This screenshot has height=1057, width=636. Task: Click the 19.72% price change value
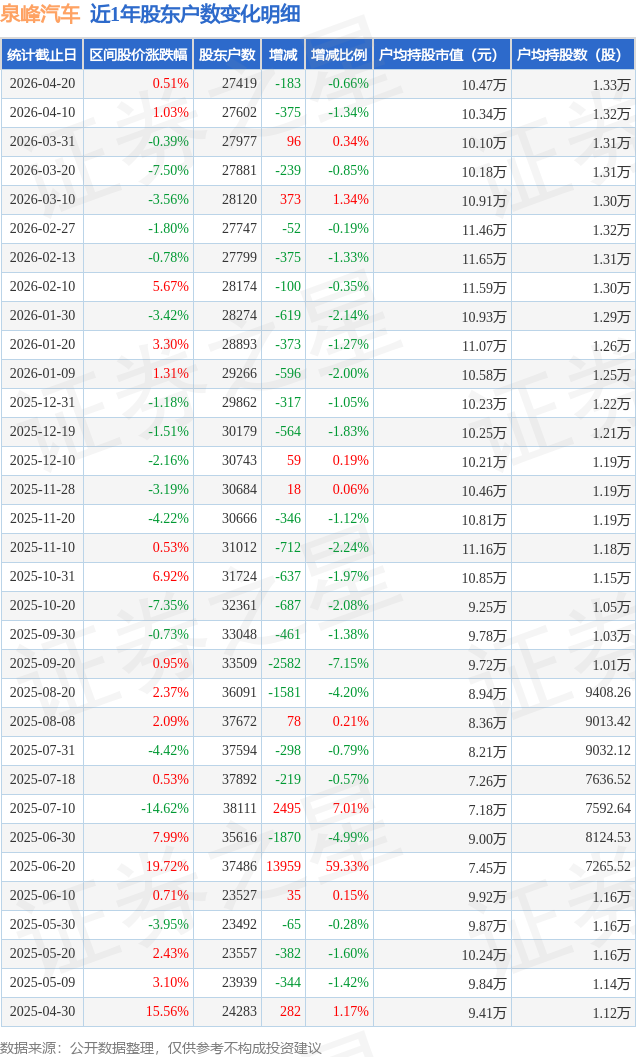coord(167,867)
